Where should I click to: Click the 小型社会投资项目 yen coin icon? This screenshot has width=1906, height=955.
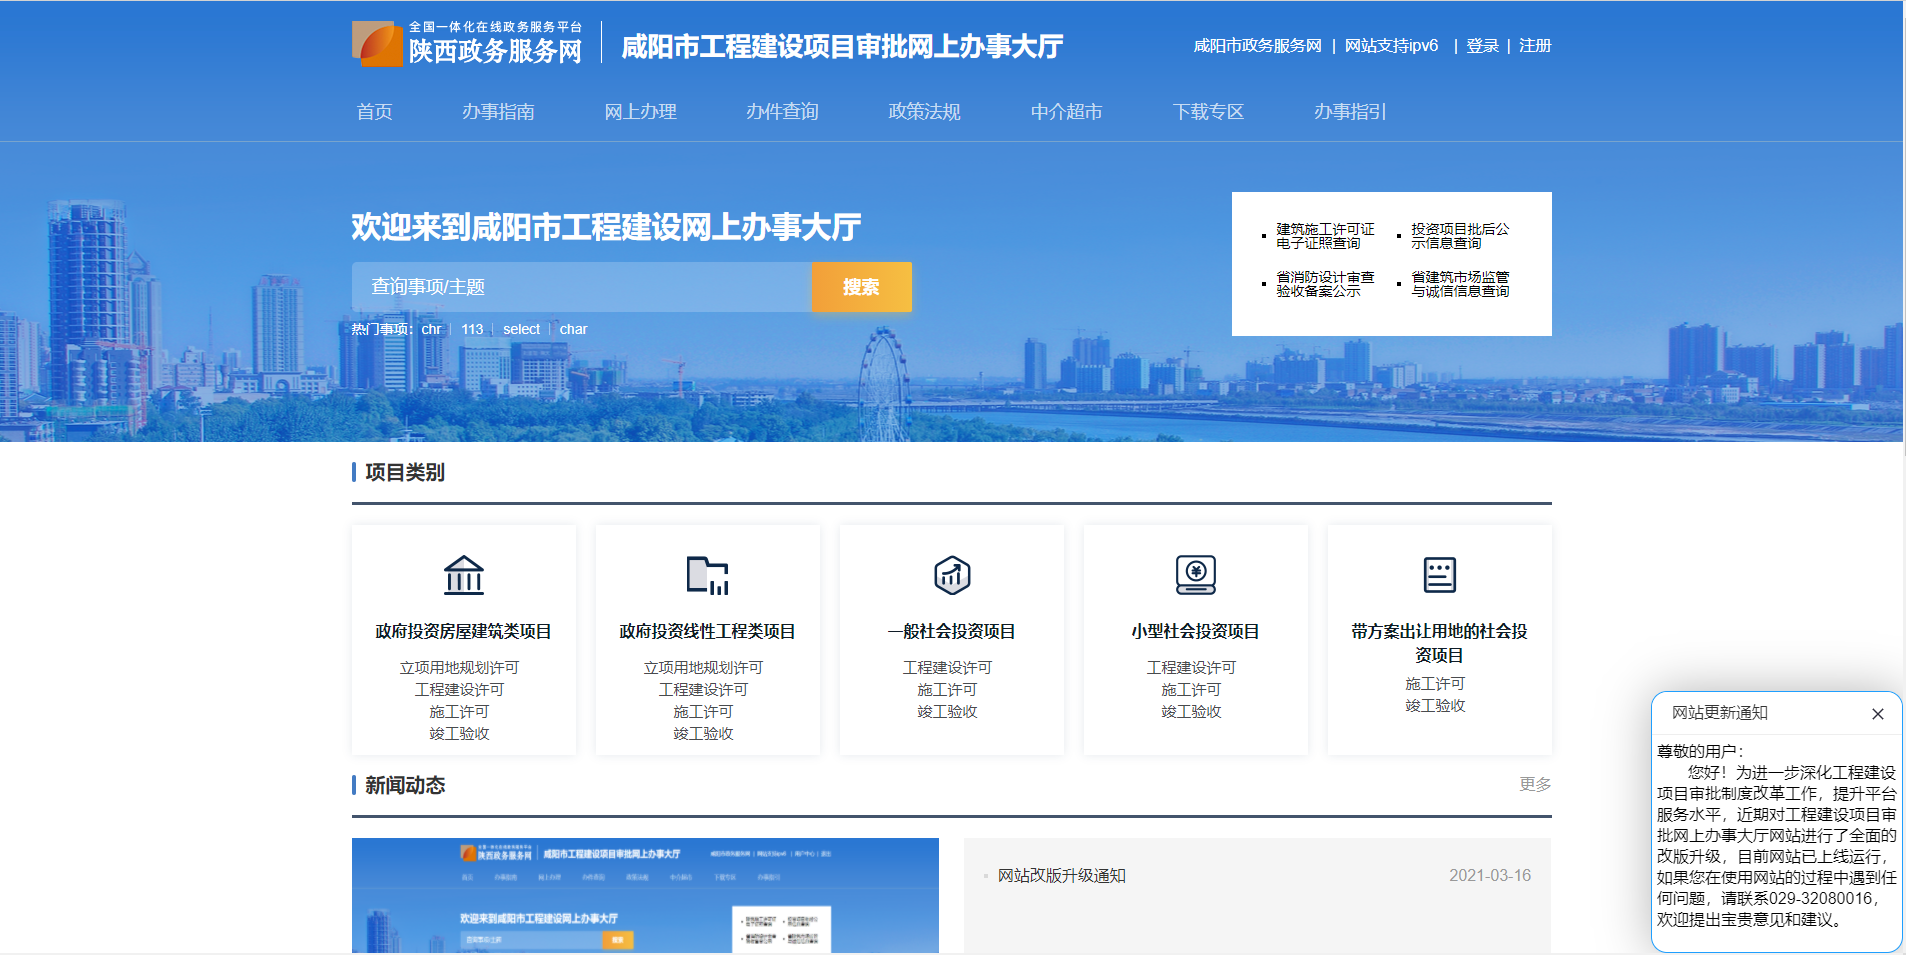[x=1195, y=575]
